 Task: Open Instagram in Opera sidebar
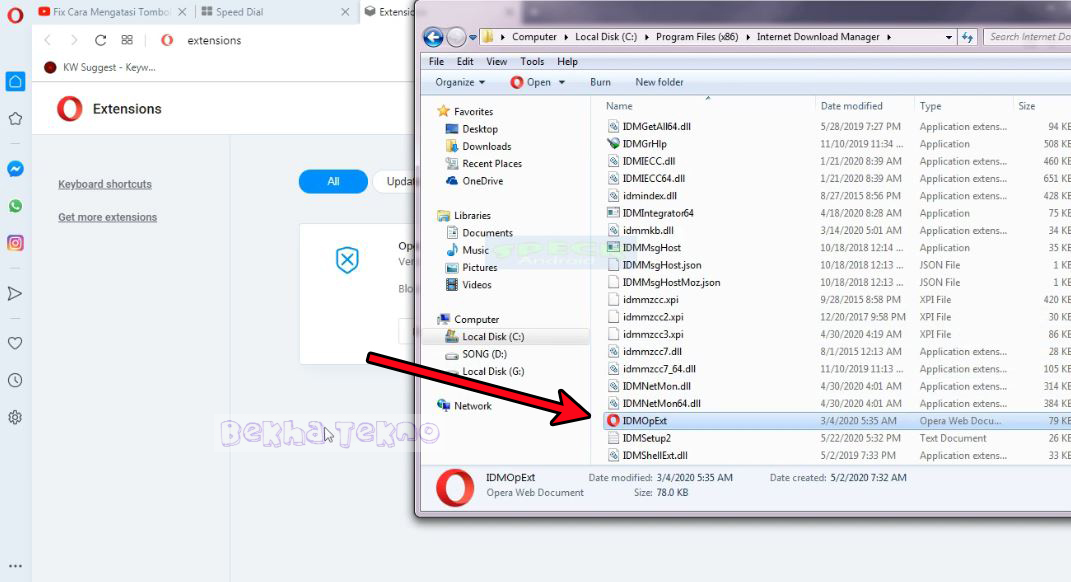[15, 242]
